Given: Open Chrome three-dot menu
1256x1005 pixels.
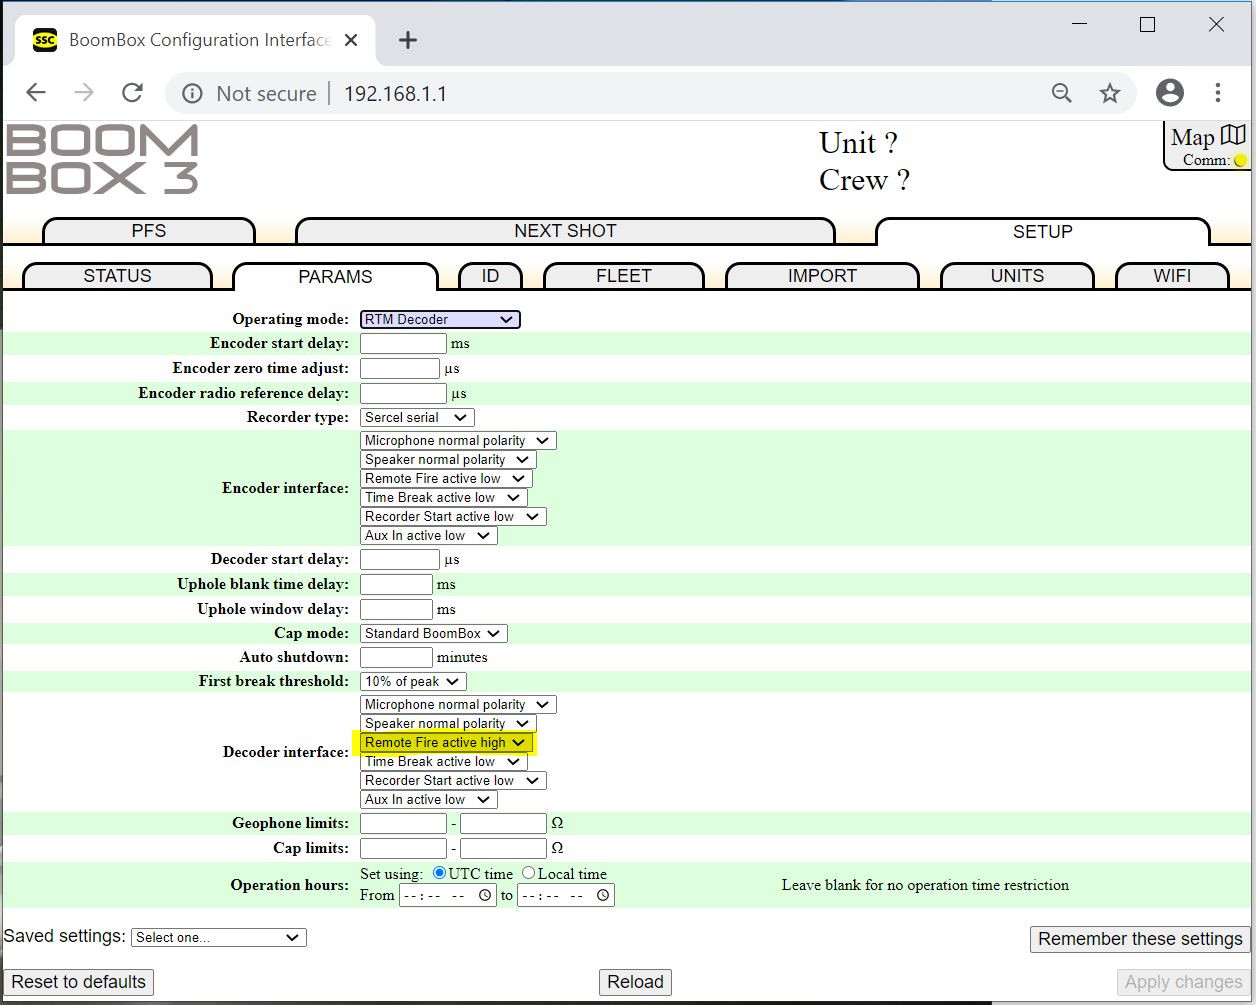Looking at the screenshot, I should coord(1217,93).
